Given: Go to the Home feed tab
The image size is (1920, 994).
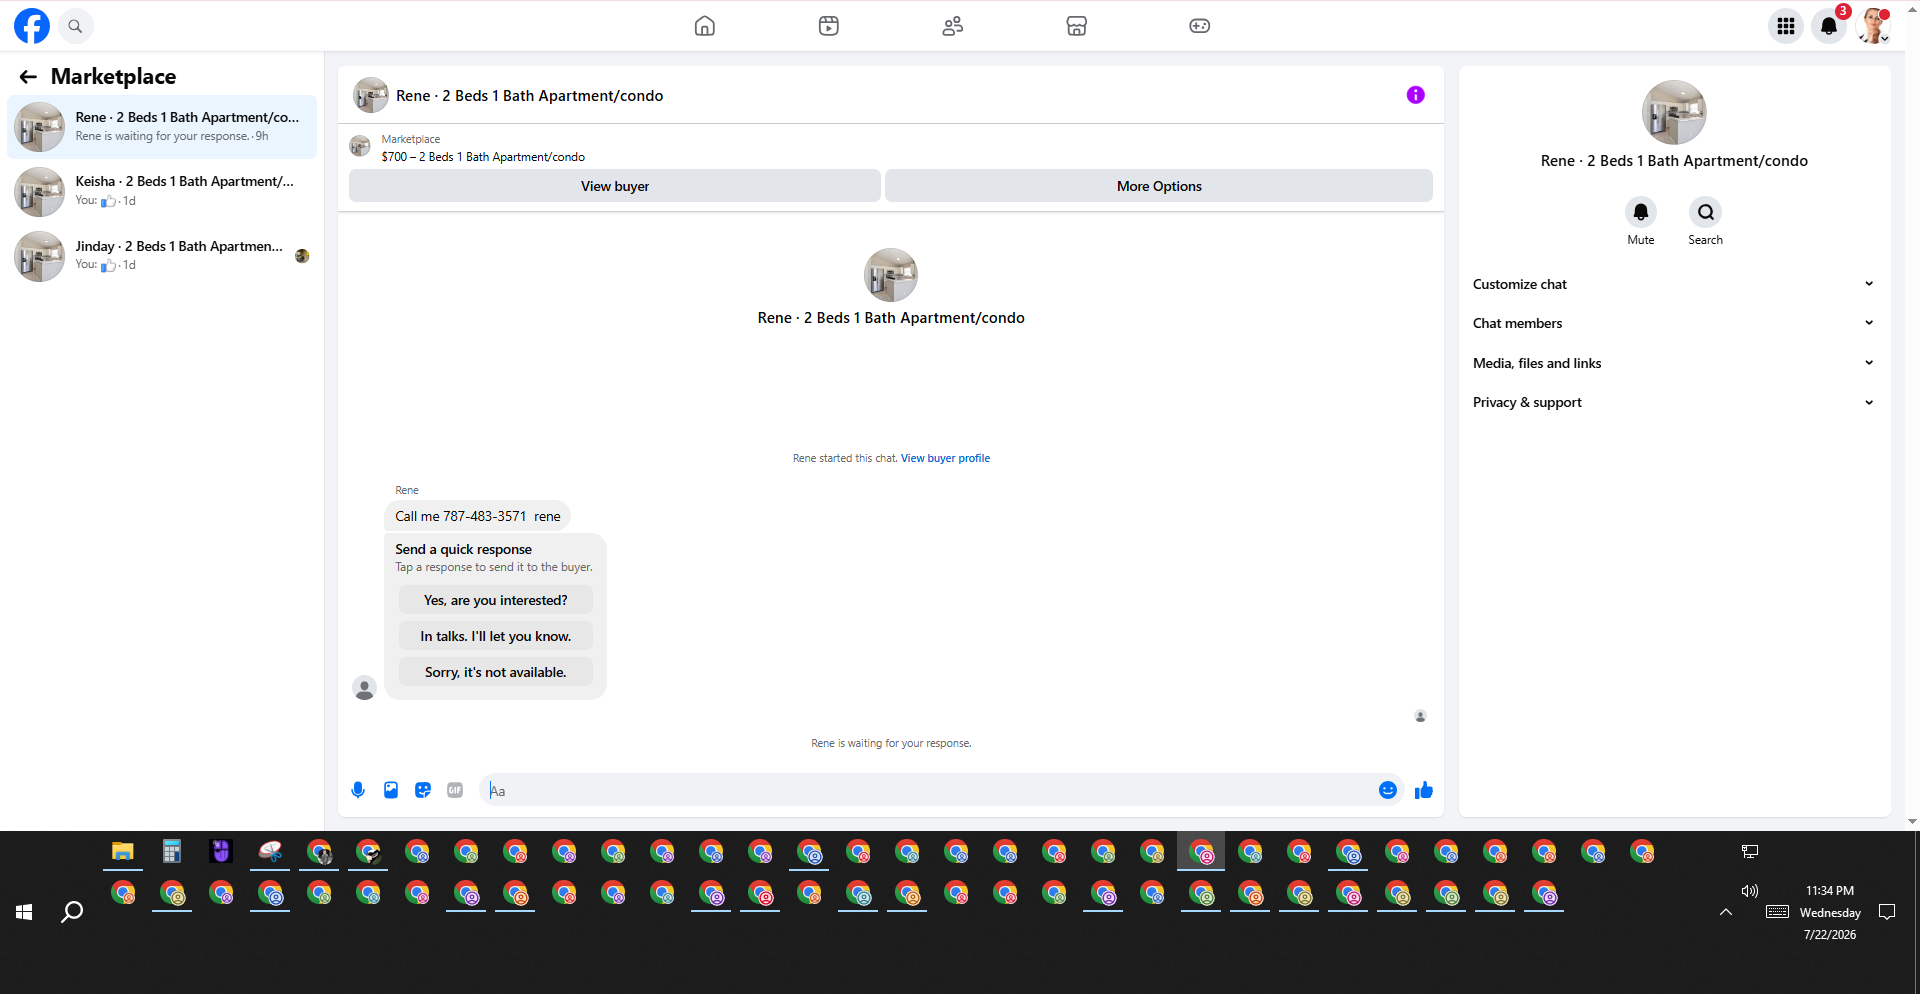Looking at the screenshot, I should [705, 26].
